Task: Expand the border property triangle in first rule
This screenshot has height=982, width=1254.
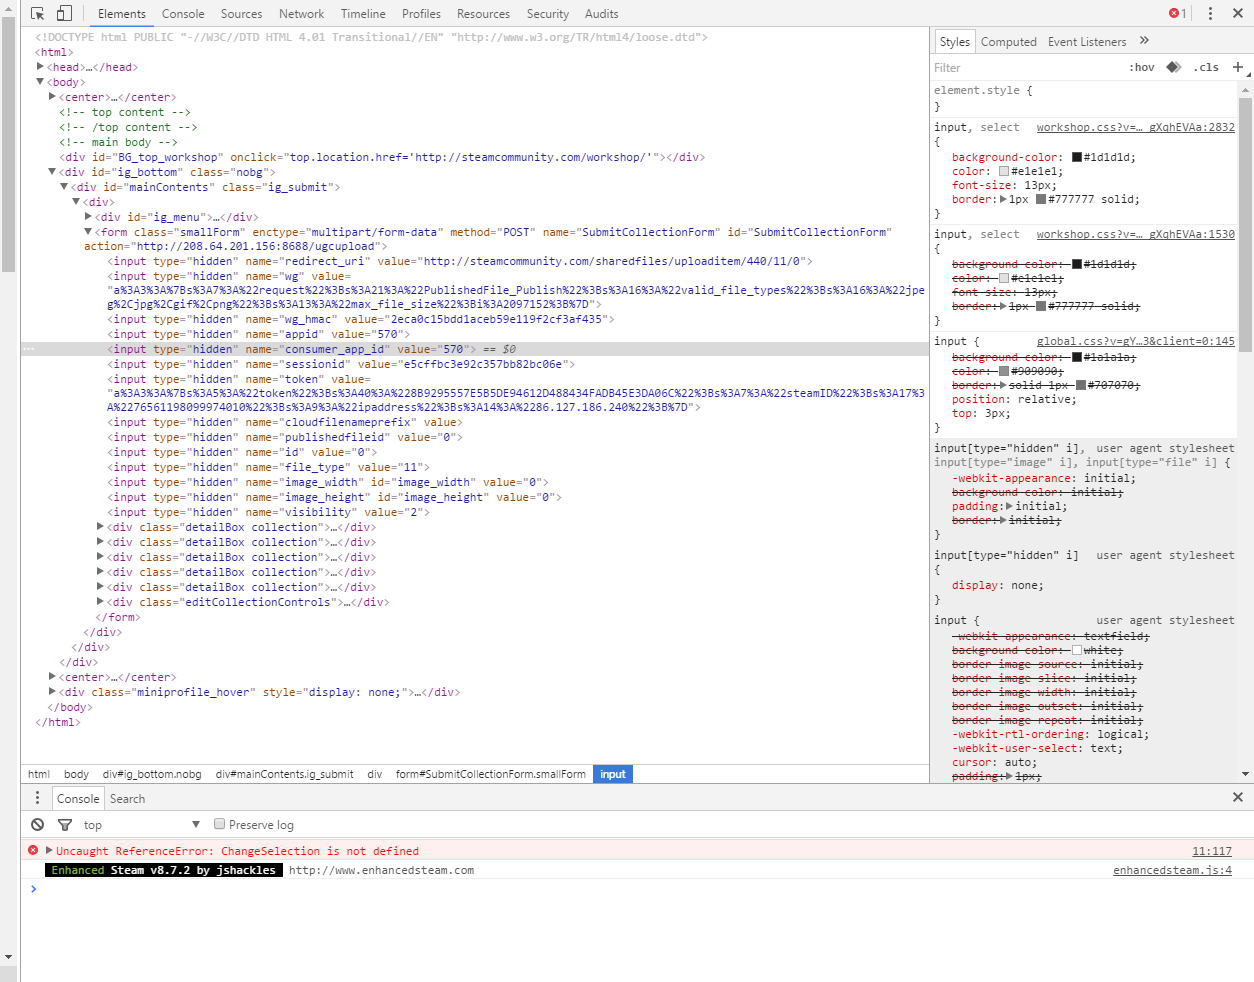Action: pos(1003,199)
